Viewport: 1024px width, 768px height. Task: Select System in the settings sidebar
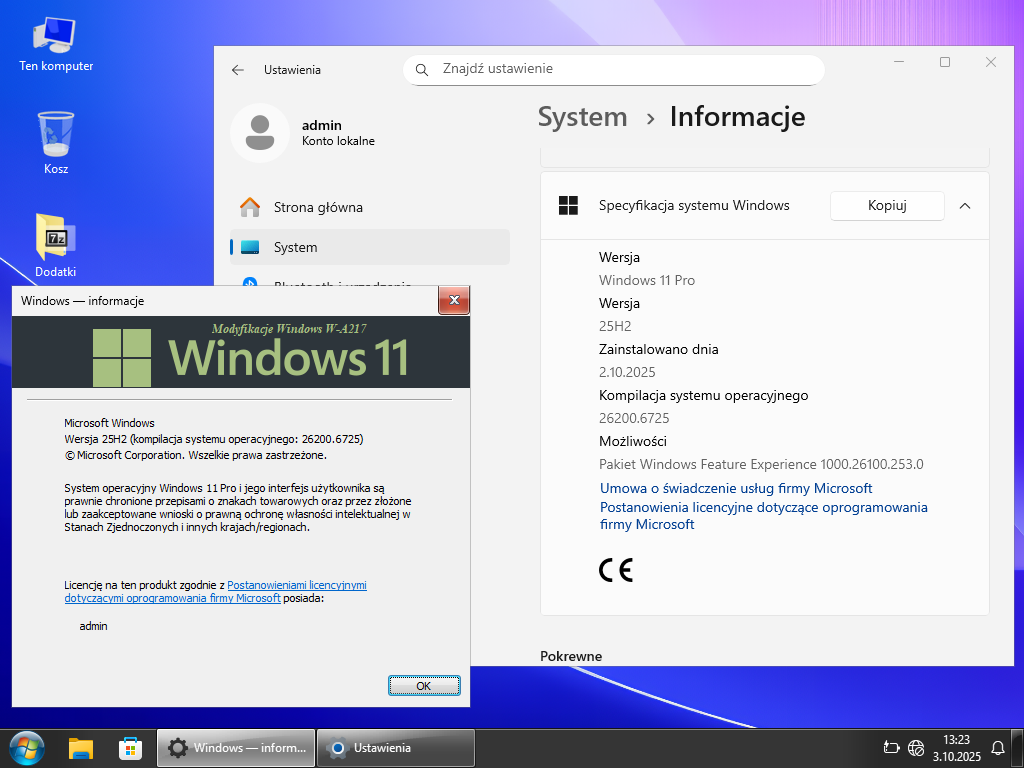coord(296,247)
